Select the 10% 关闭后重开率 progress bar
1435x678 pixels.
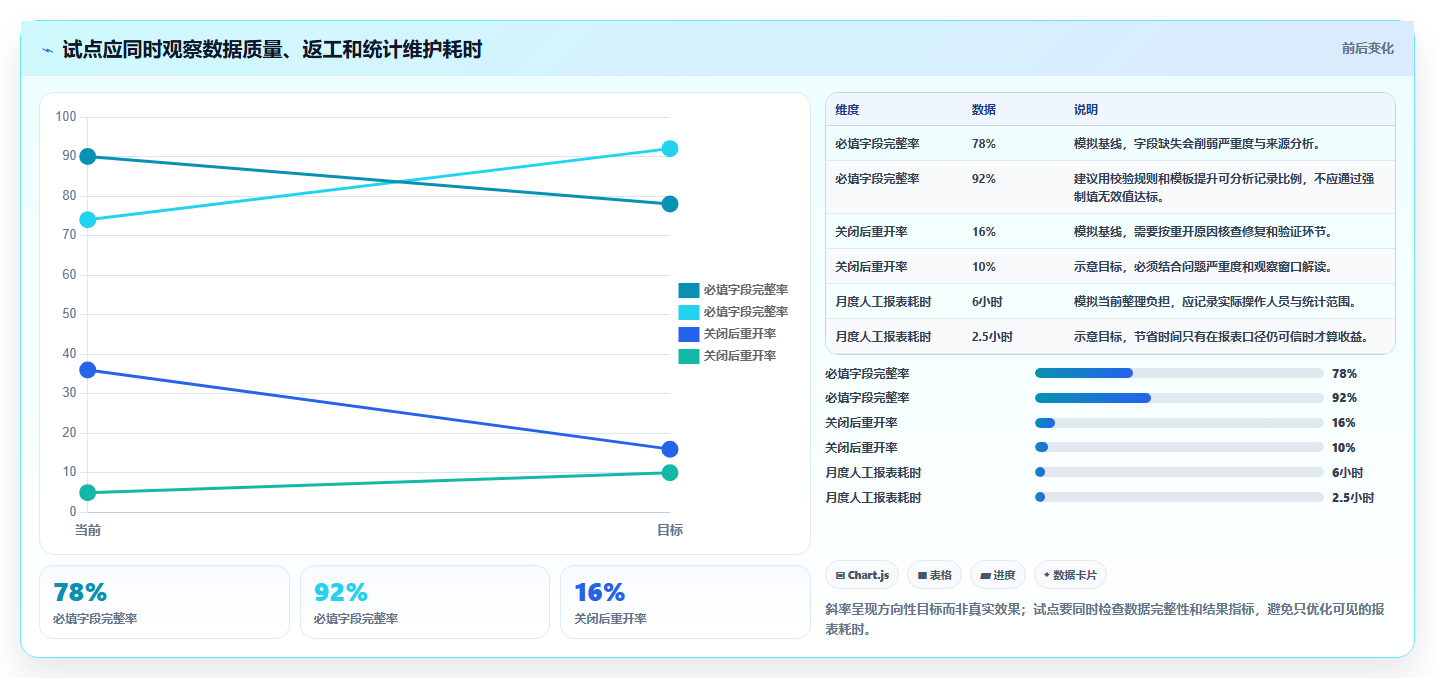1179,447
